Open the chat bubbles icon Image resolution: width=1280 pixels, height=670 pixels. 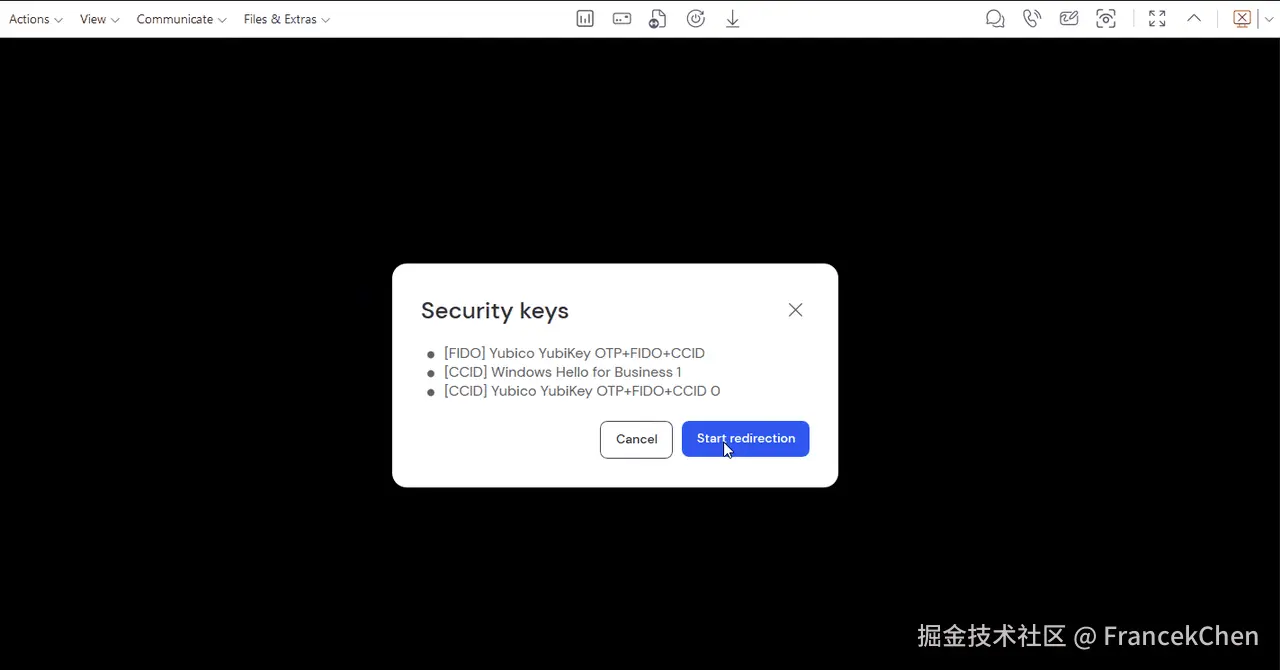point(995,19)
